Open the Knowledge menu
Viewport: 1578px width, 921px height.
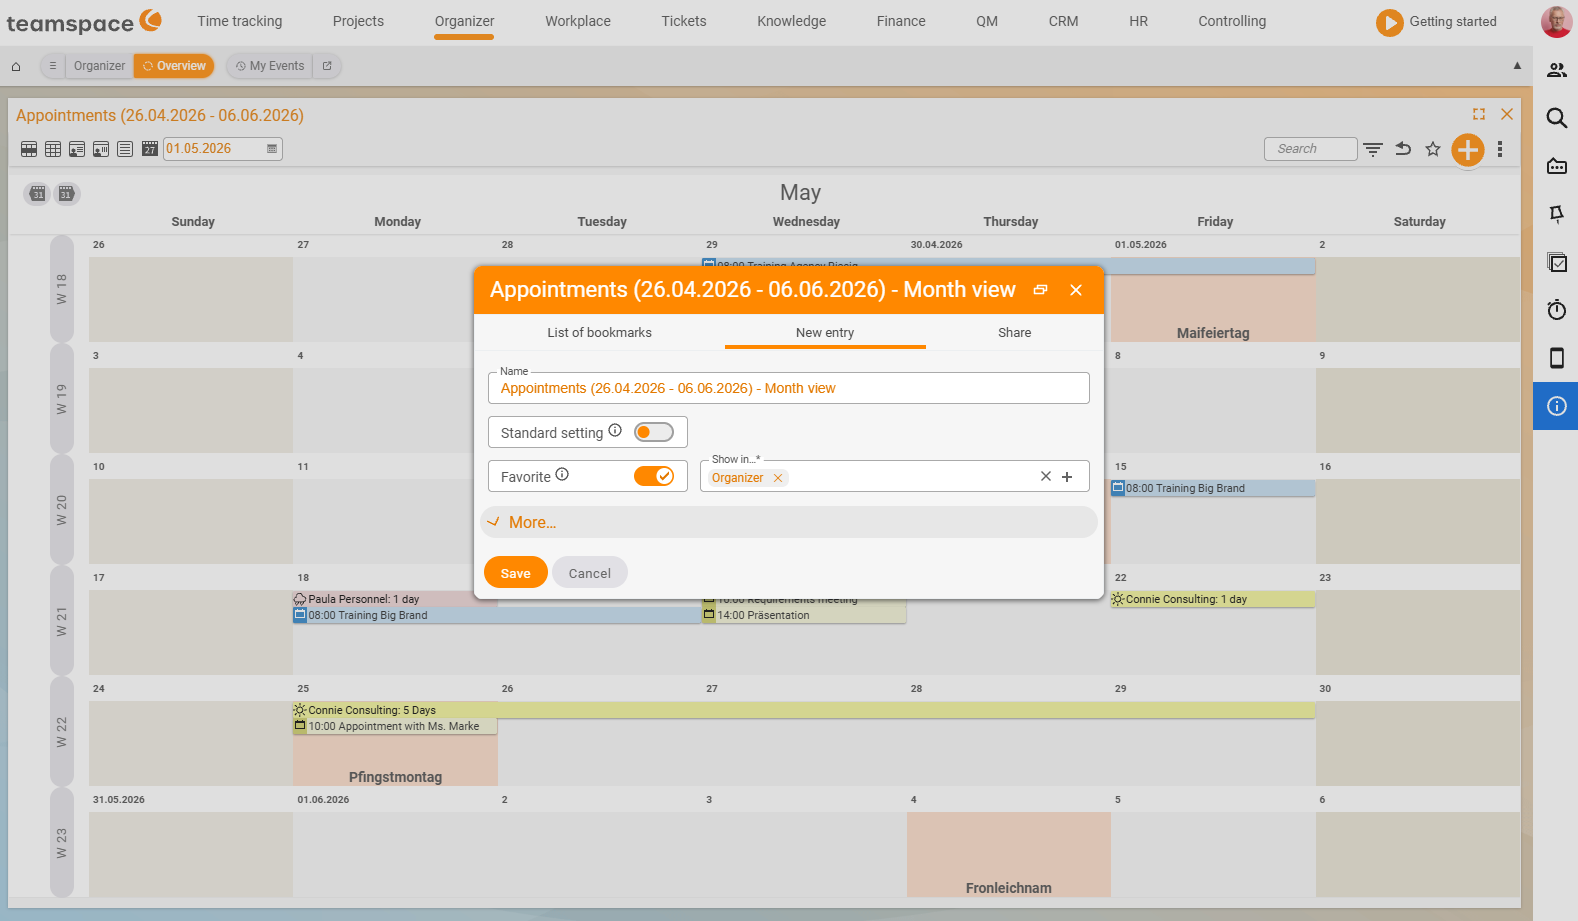pos(792,21)
